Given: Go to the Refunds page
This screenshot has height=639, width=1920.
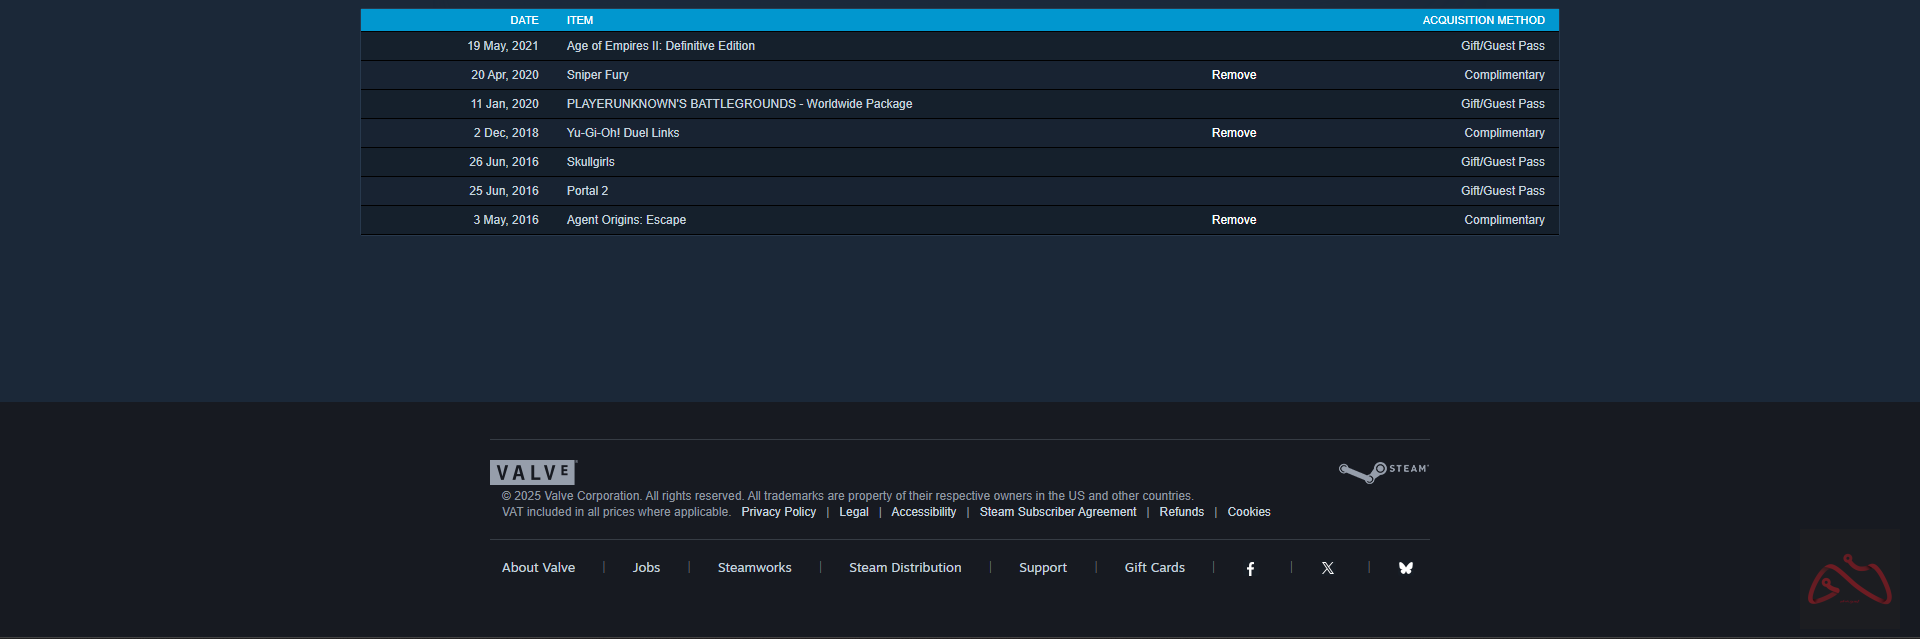Looking at the screenshot, I should pos(1181,512).
